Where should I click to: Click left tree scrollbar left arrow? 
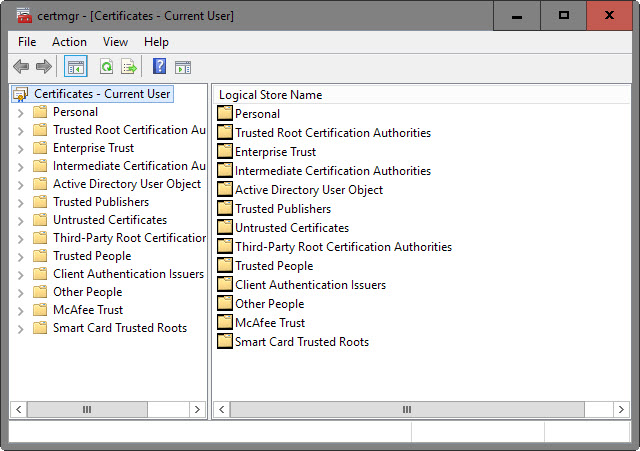tap(19, 409)
